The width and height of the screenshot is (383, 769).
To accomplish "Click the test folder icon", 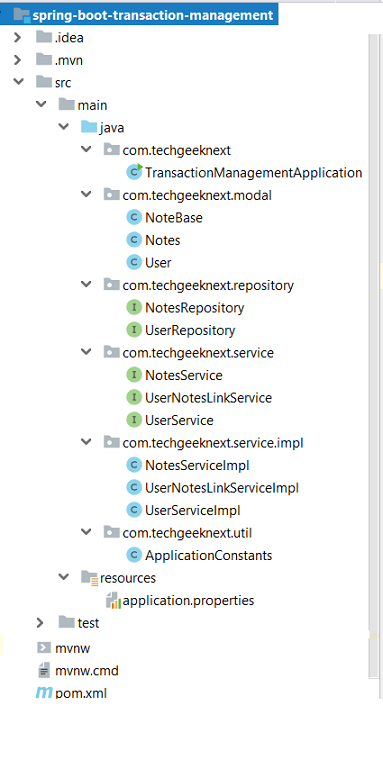I will coord(66,622).
